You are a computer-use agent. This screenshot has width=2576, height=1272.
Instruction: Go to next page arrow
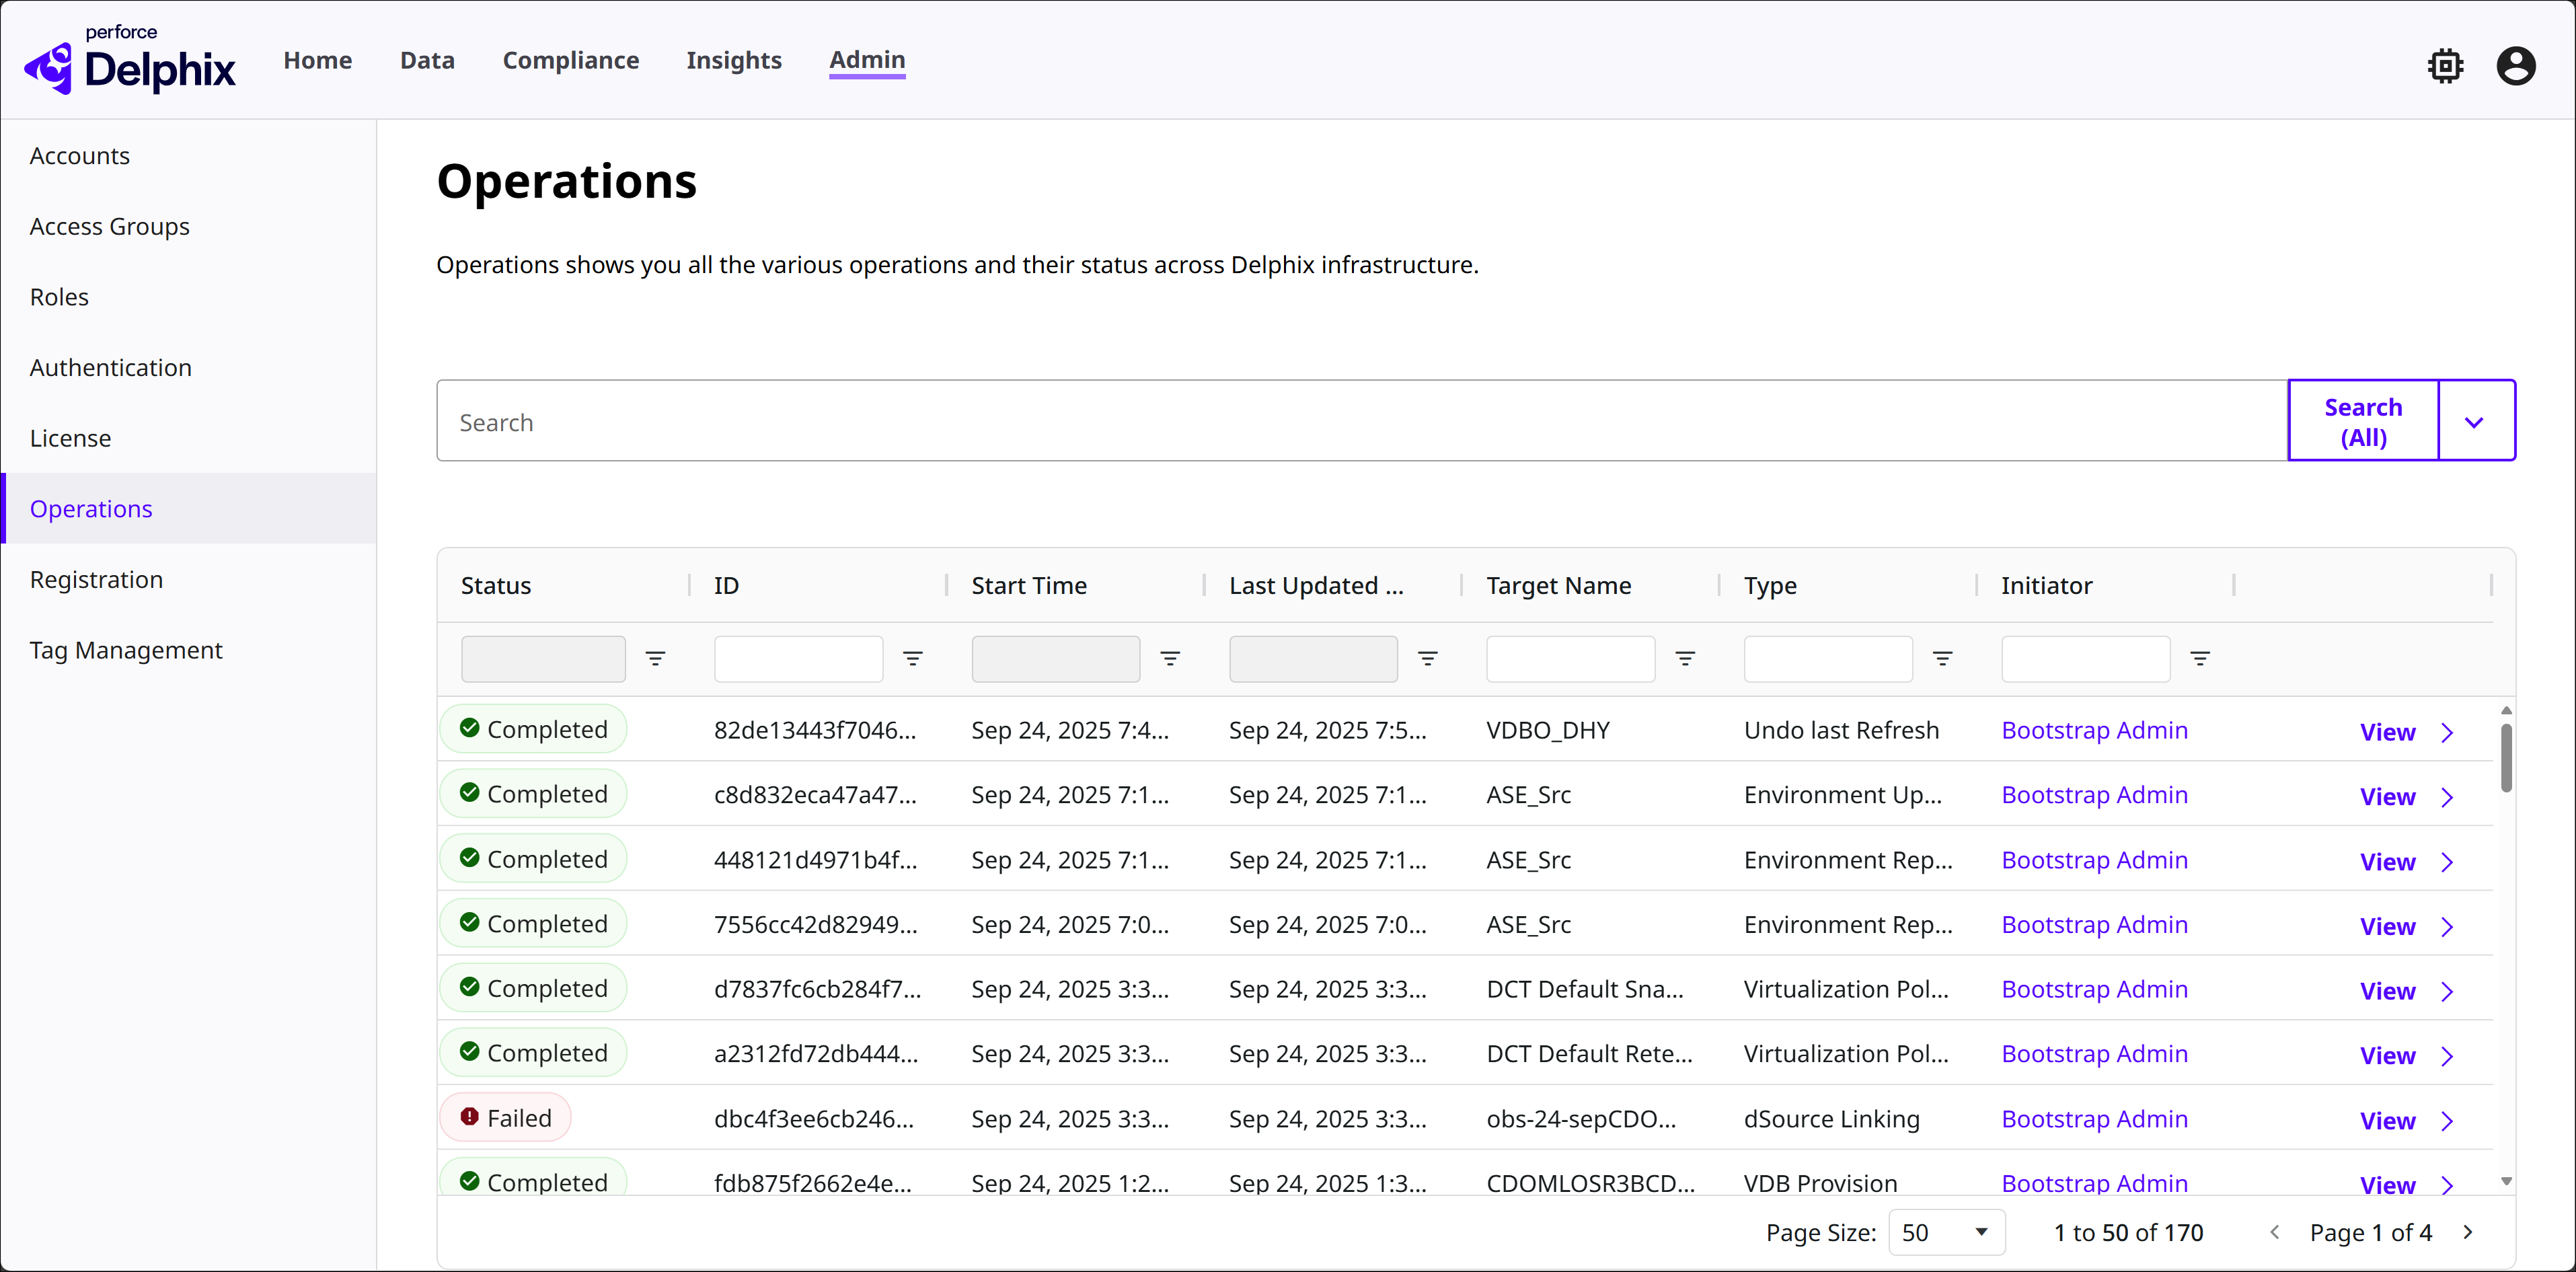2467,1232
